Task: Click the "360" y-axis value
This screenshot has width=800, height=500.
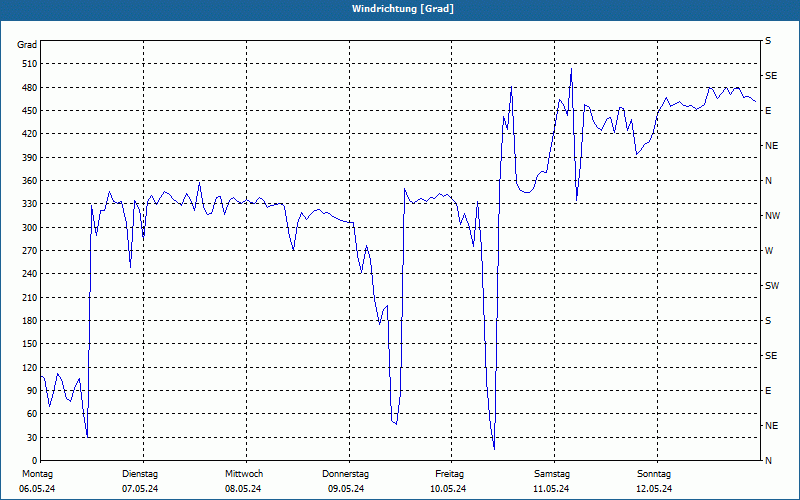Action: (x=30, y=181)
